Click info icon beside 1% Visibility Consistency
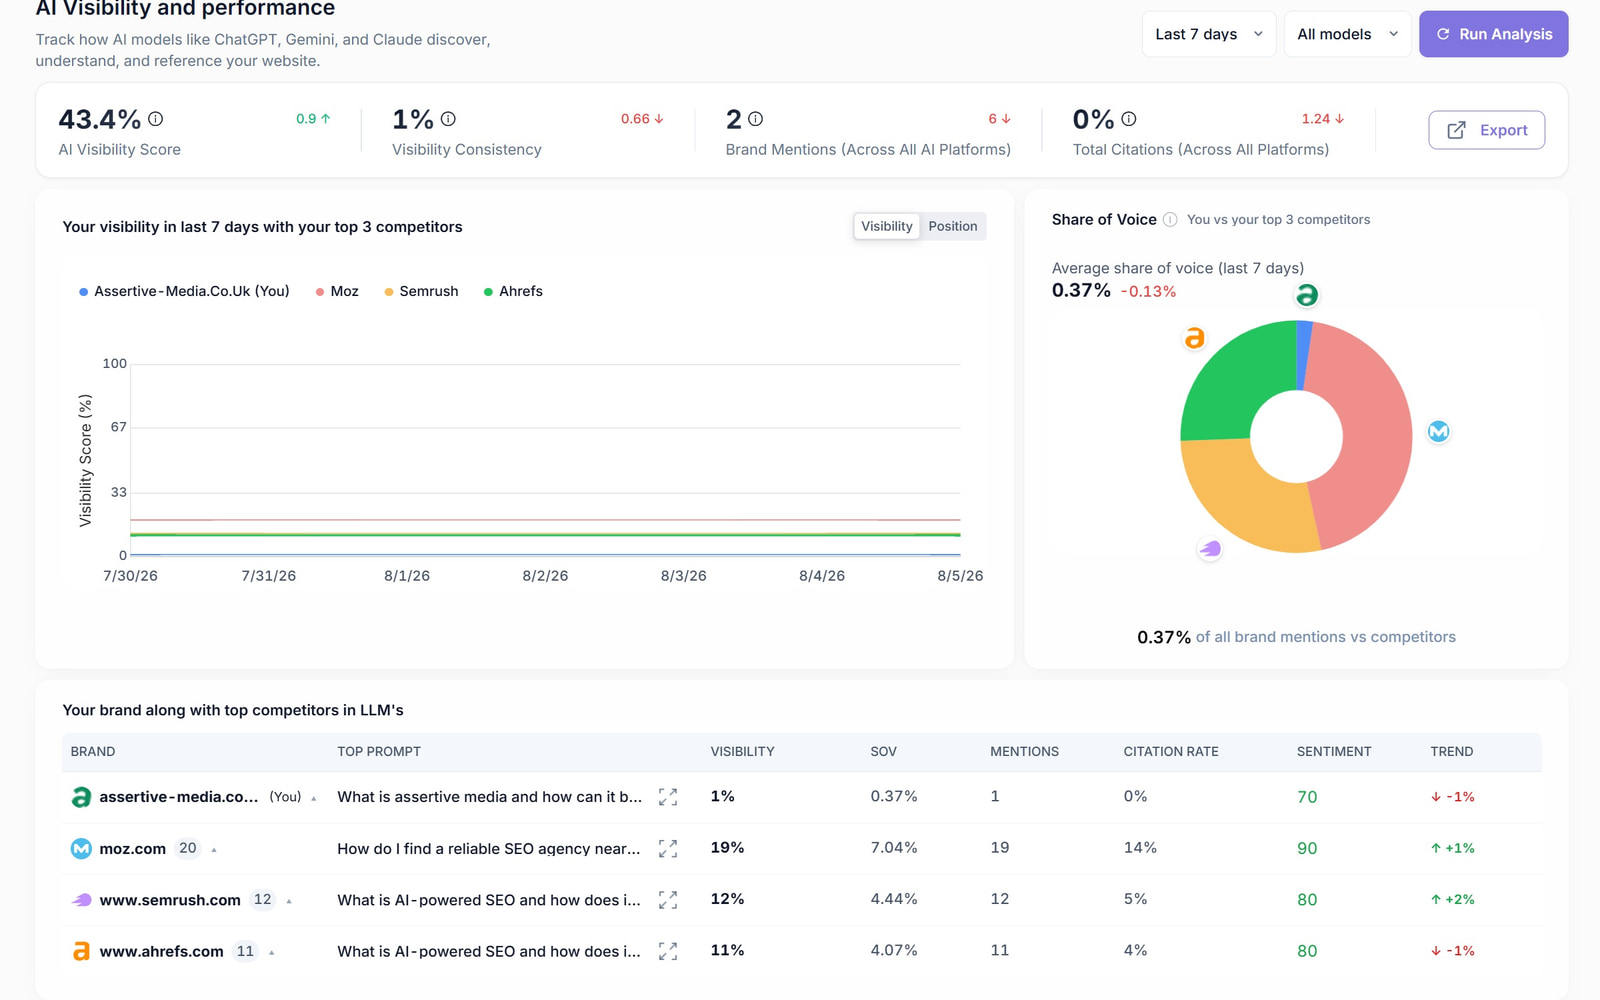This screenshot has width=1600, height=1000. pyautogui.click(x=448, y=119)
